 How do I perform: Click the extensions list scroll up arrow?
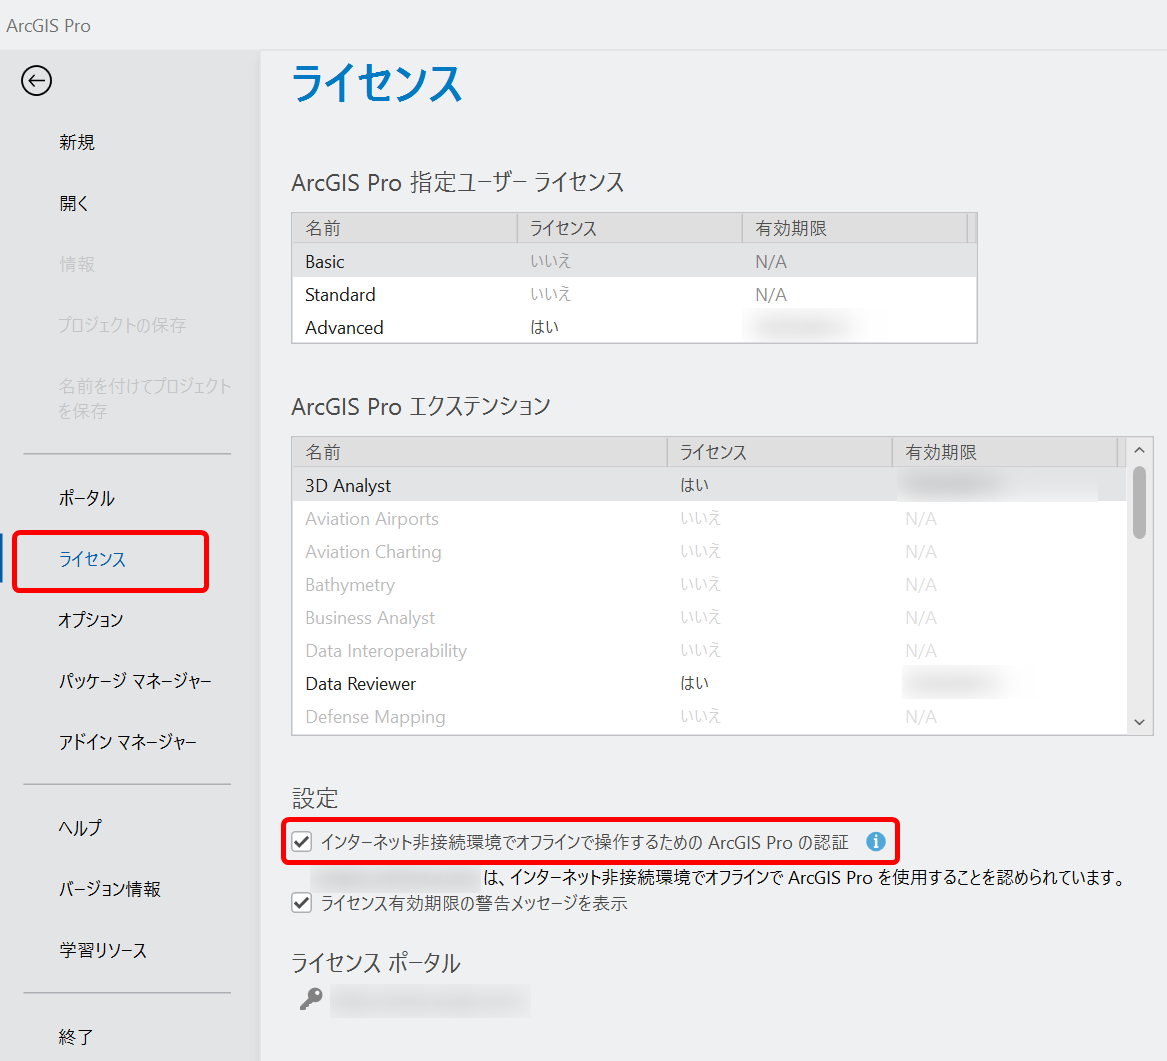point(1139,451)
